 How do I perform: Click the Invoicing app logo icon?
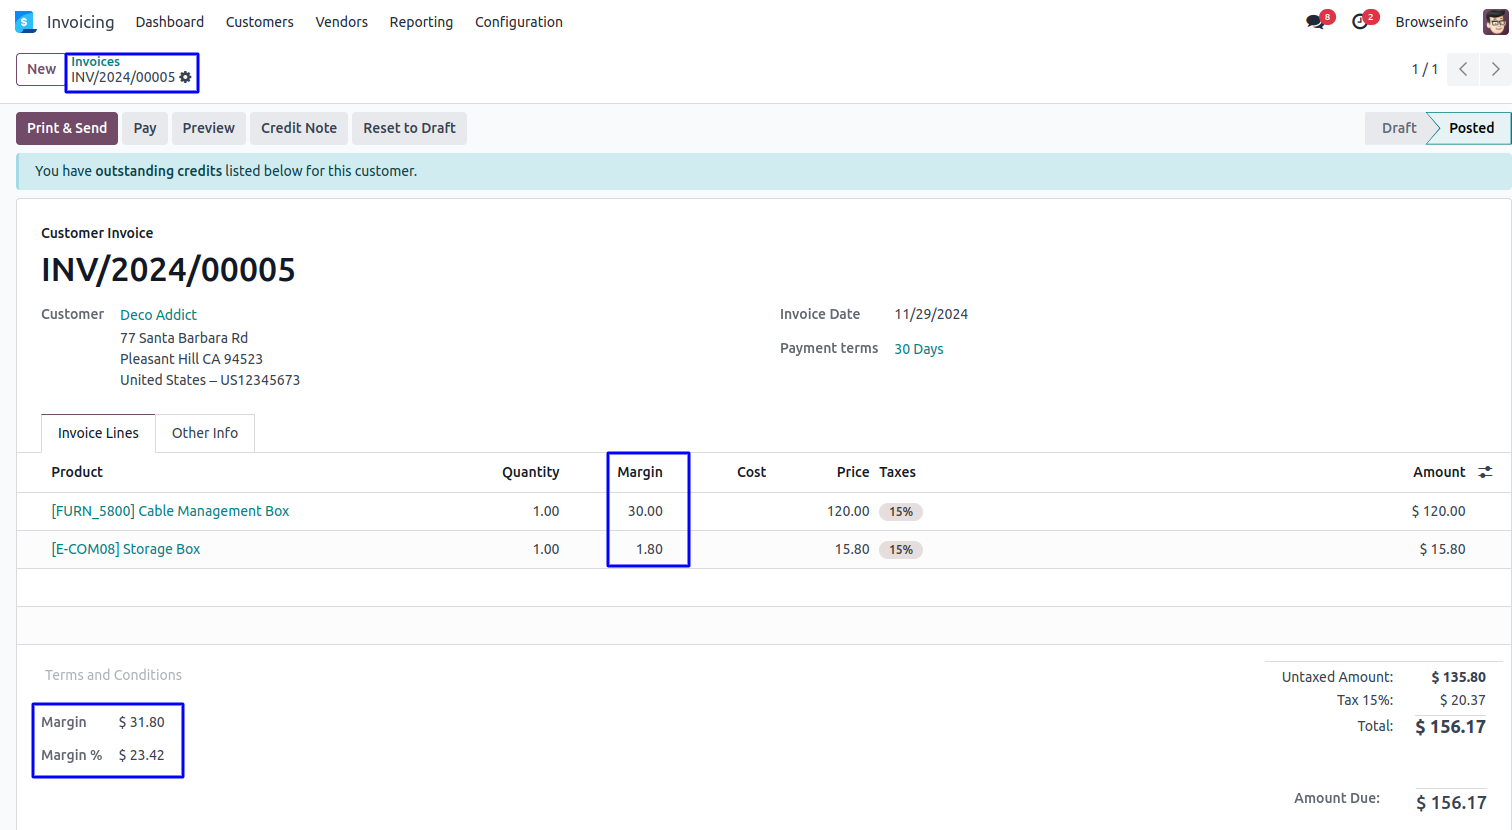tap(25, 22)
